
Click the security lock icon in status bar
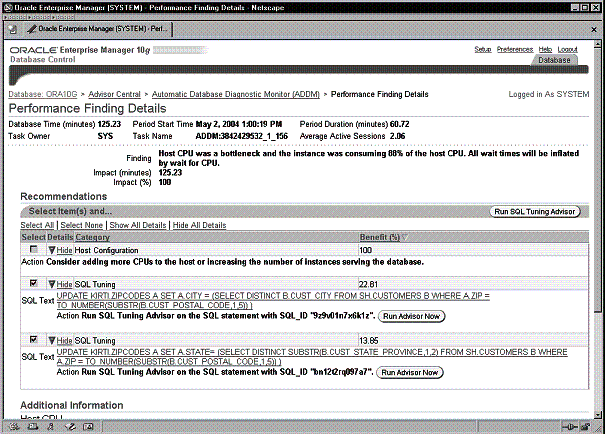(x=585, y=427)
